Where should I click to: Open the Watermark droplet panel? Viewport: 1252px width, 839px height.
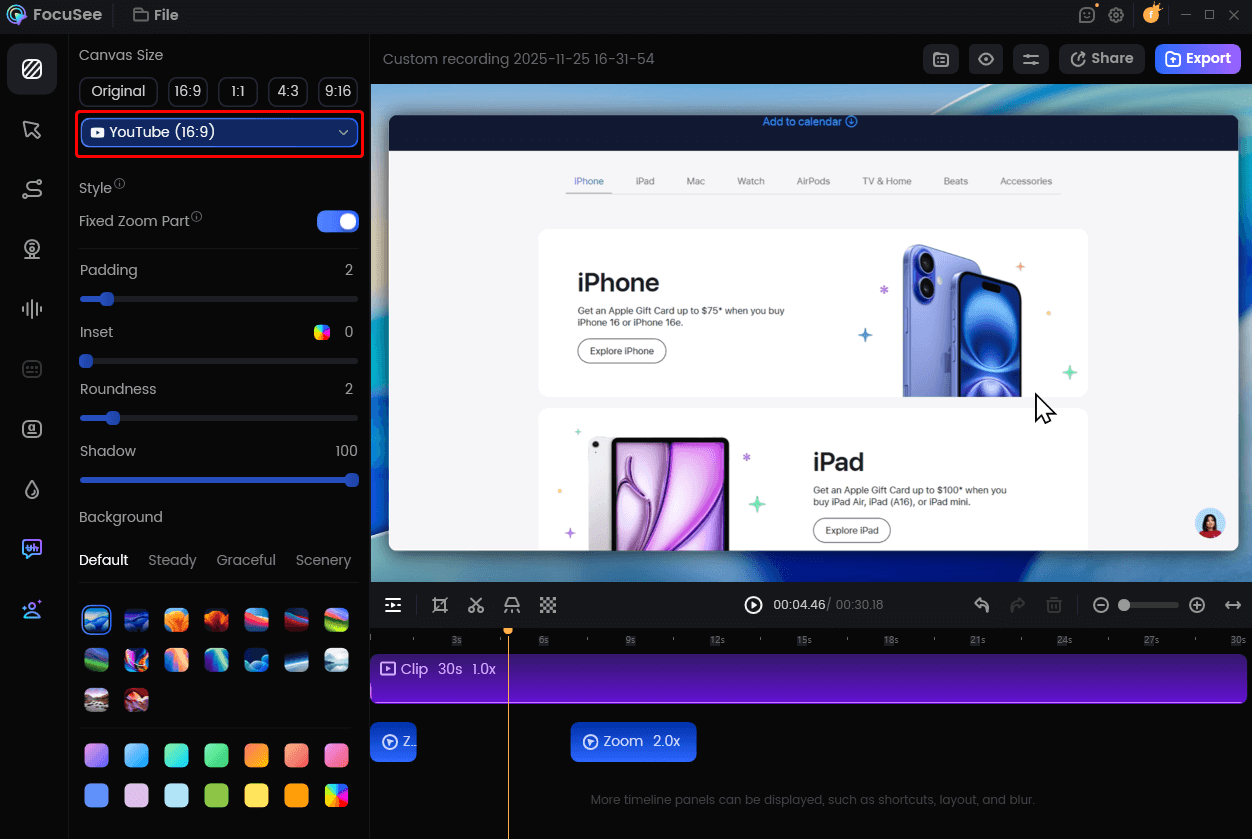click(x=32, y=489)
